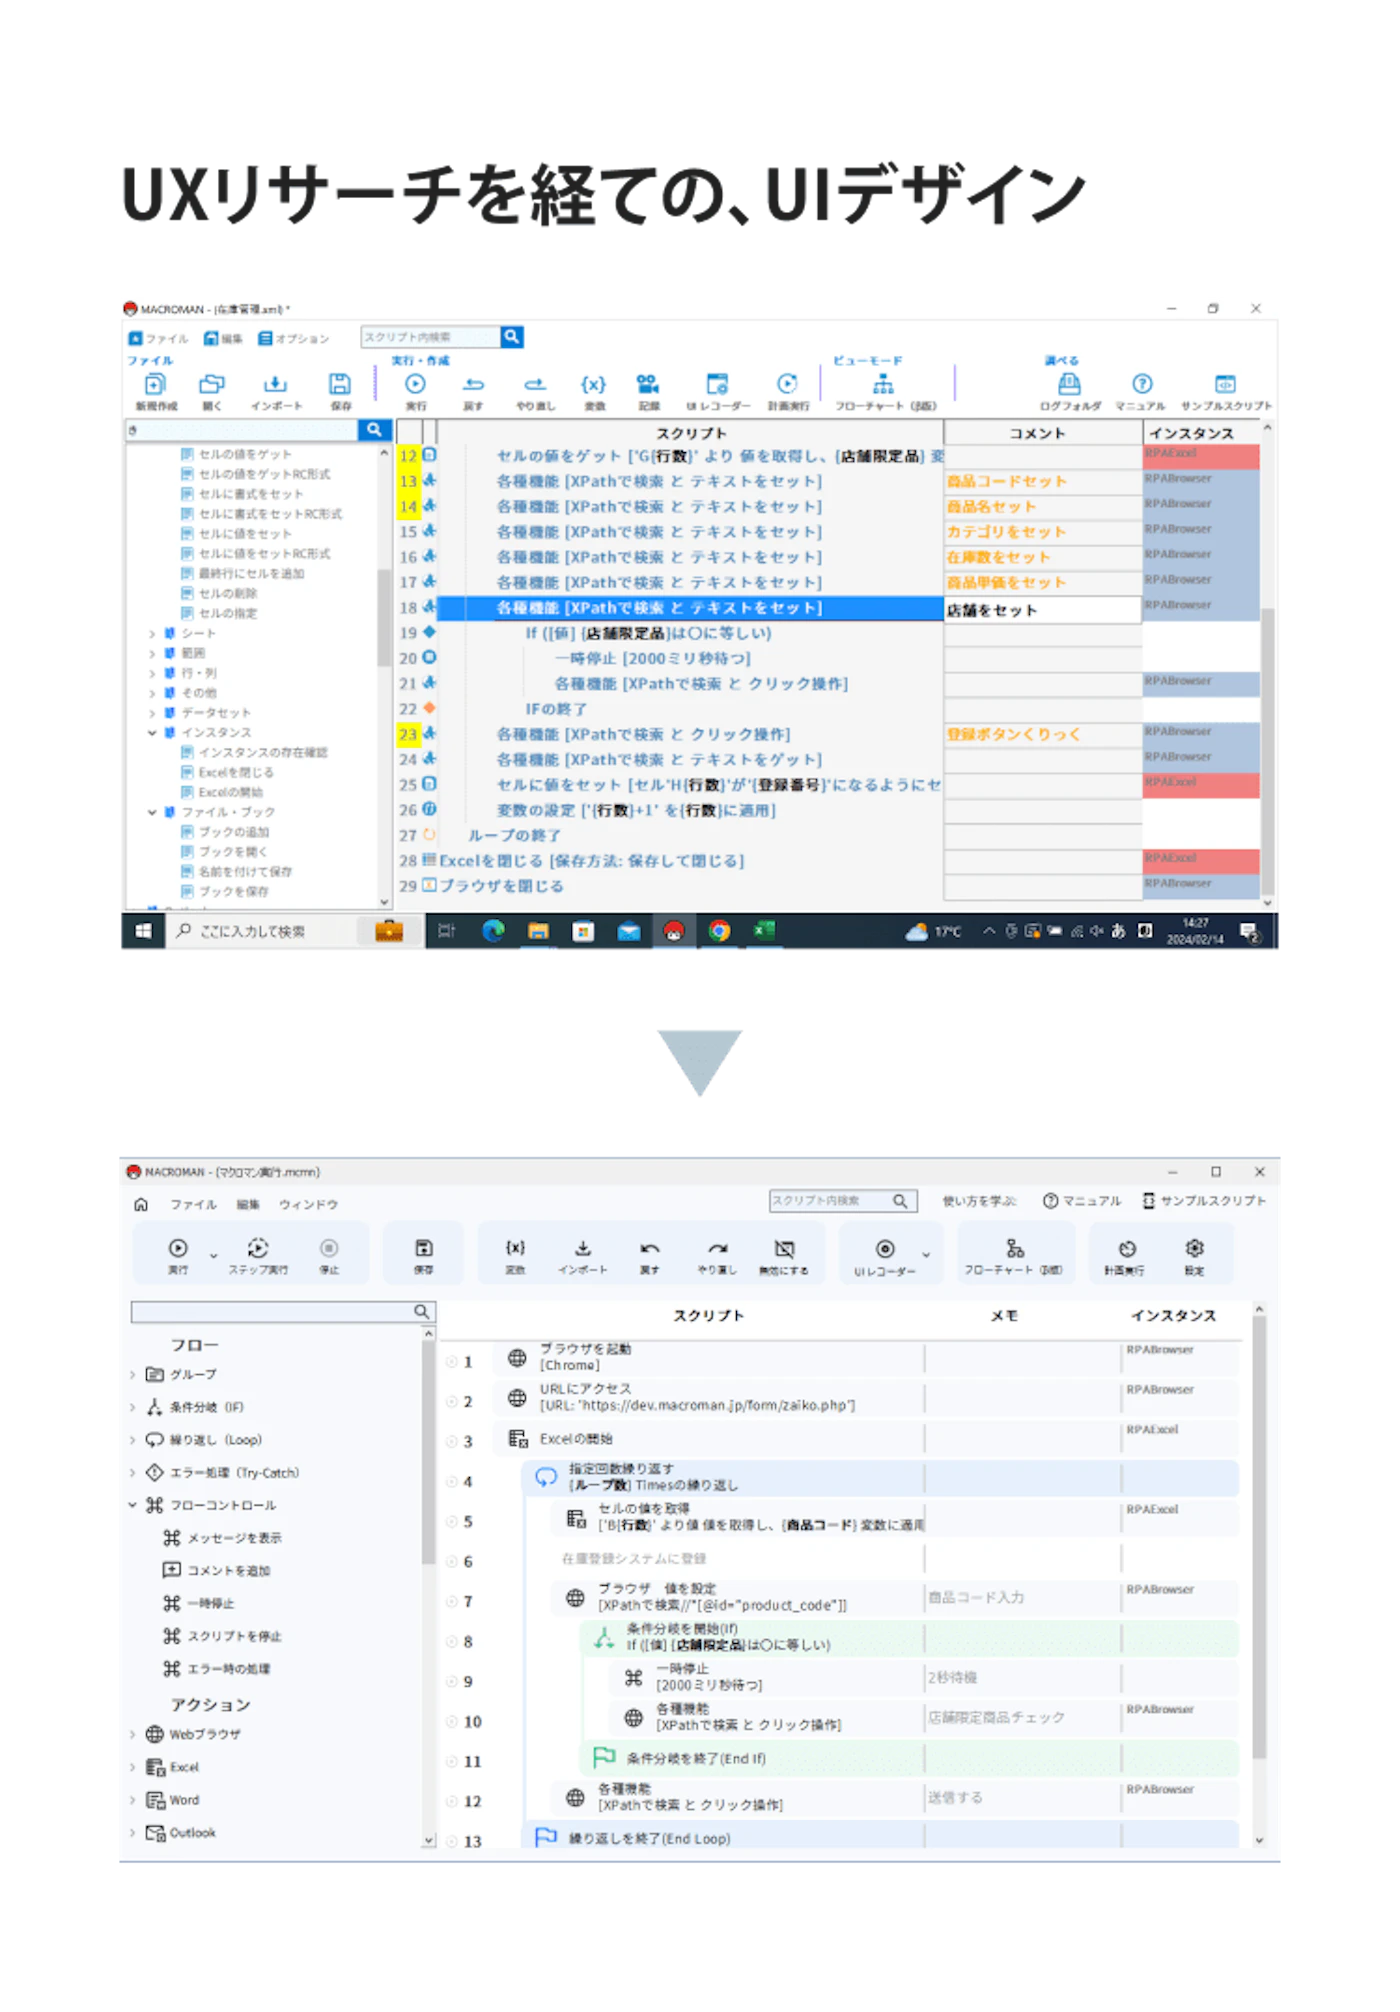1400x2012 pixels.
Task: Expand データセット node in upper window tree
Action: [152, 713]
